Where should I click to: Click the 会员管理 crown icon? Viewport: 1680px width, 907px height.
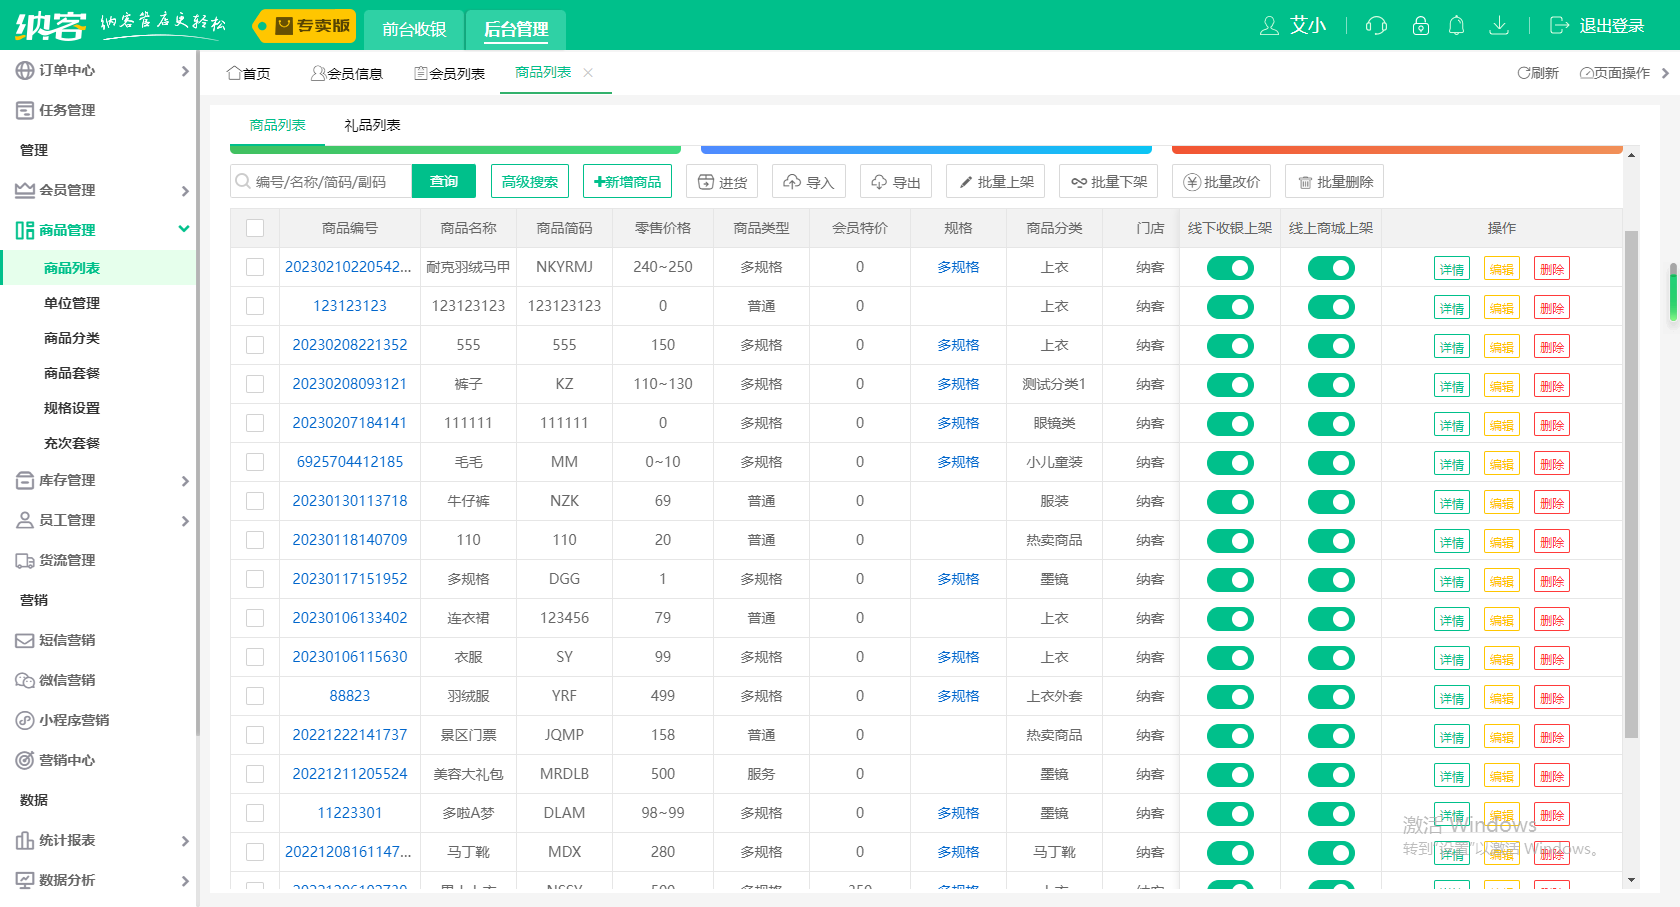click(x=25, y=190)
